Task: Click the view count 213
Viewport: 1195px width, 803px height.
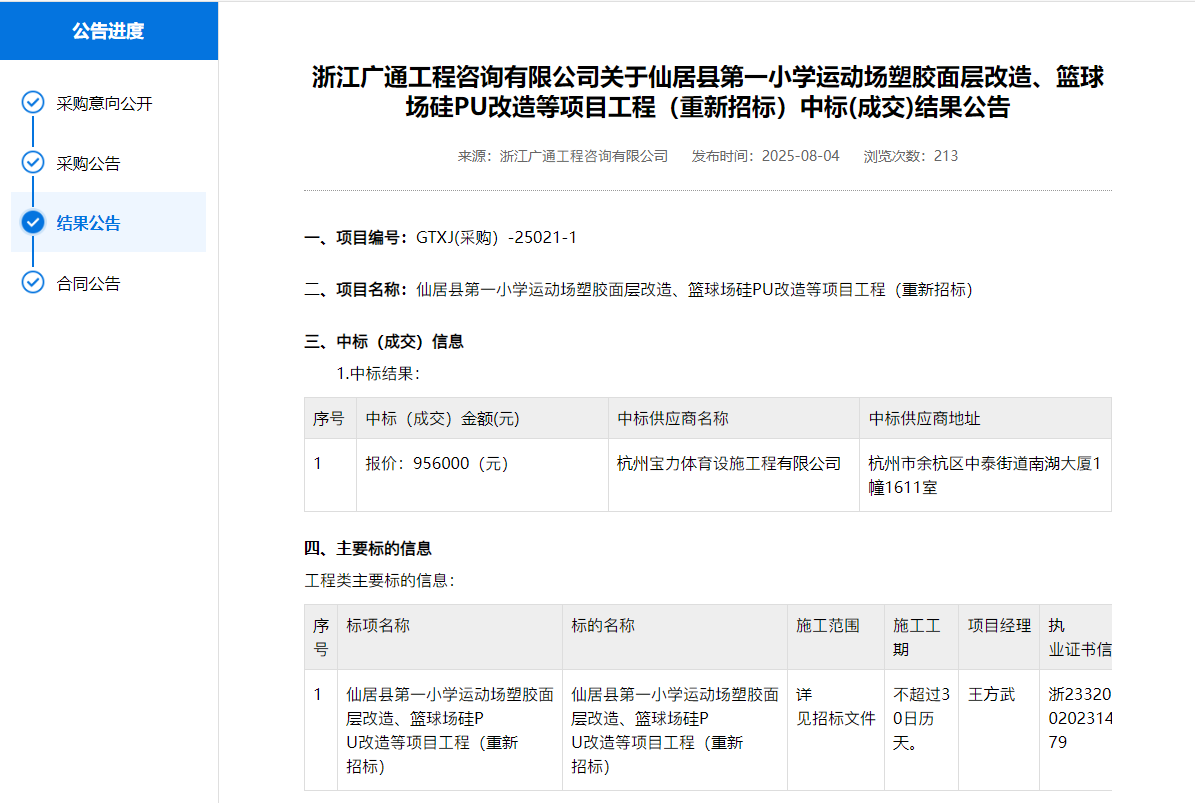Action: click(945, 156)
